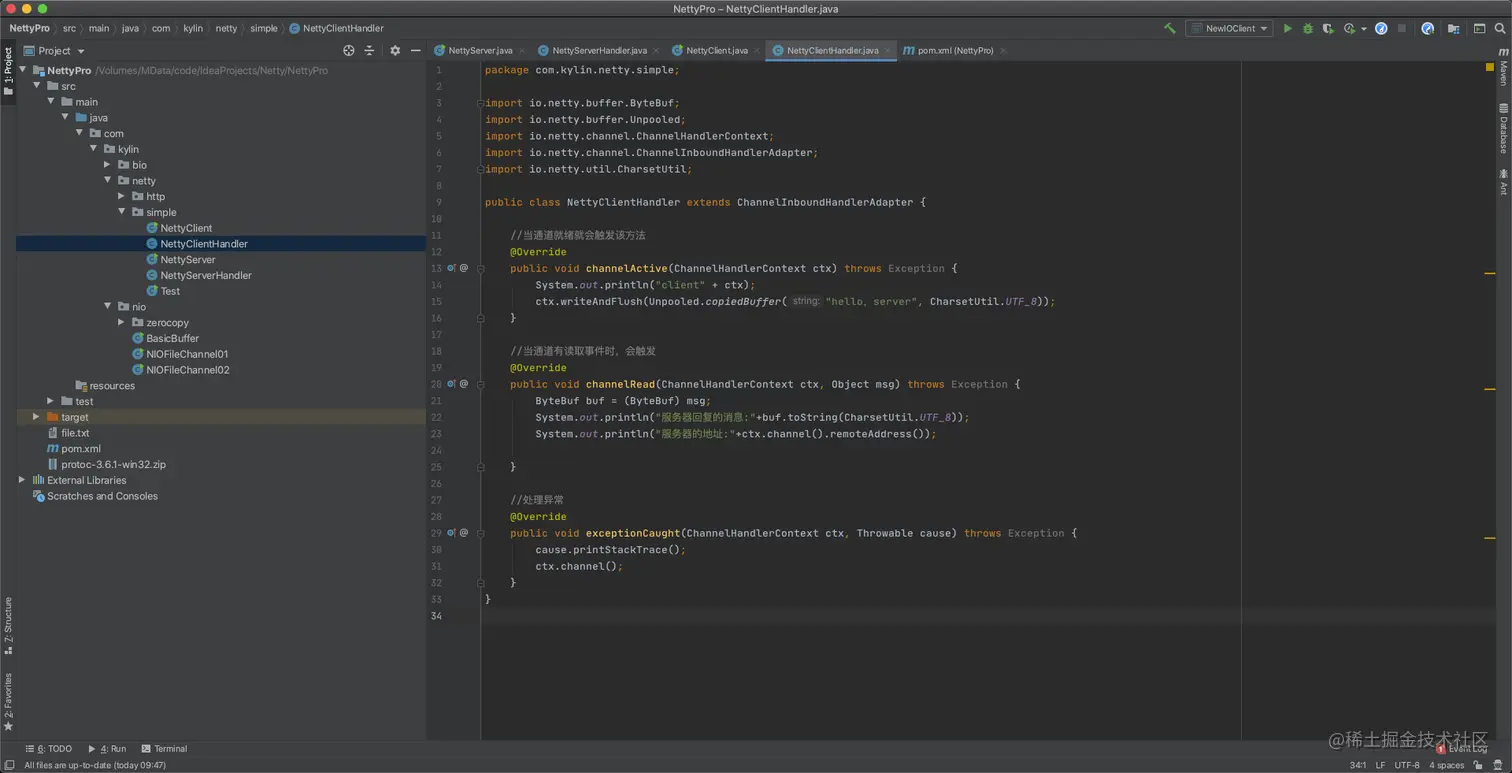This screenshot has height=773, width=1512.
Task: Click the green Run button
Action: point(1287,29)
